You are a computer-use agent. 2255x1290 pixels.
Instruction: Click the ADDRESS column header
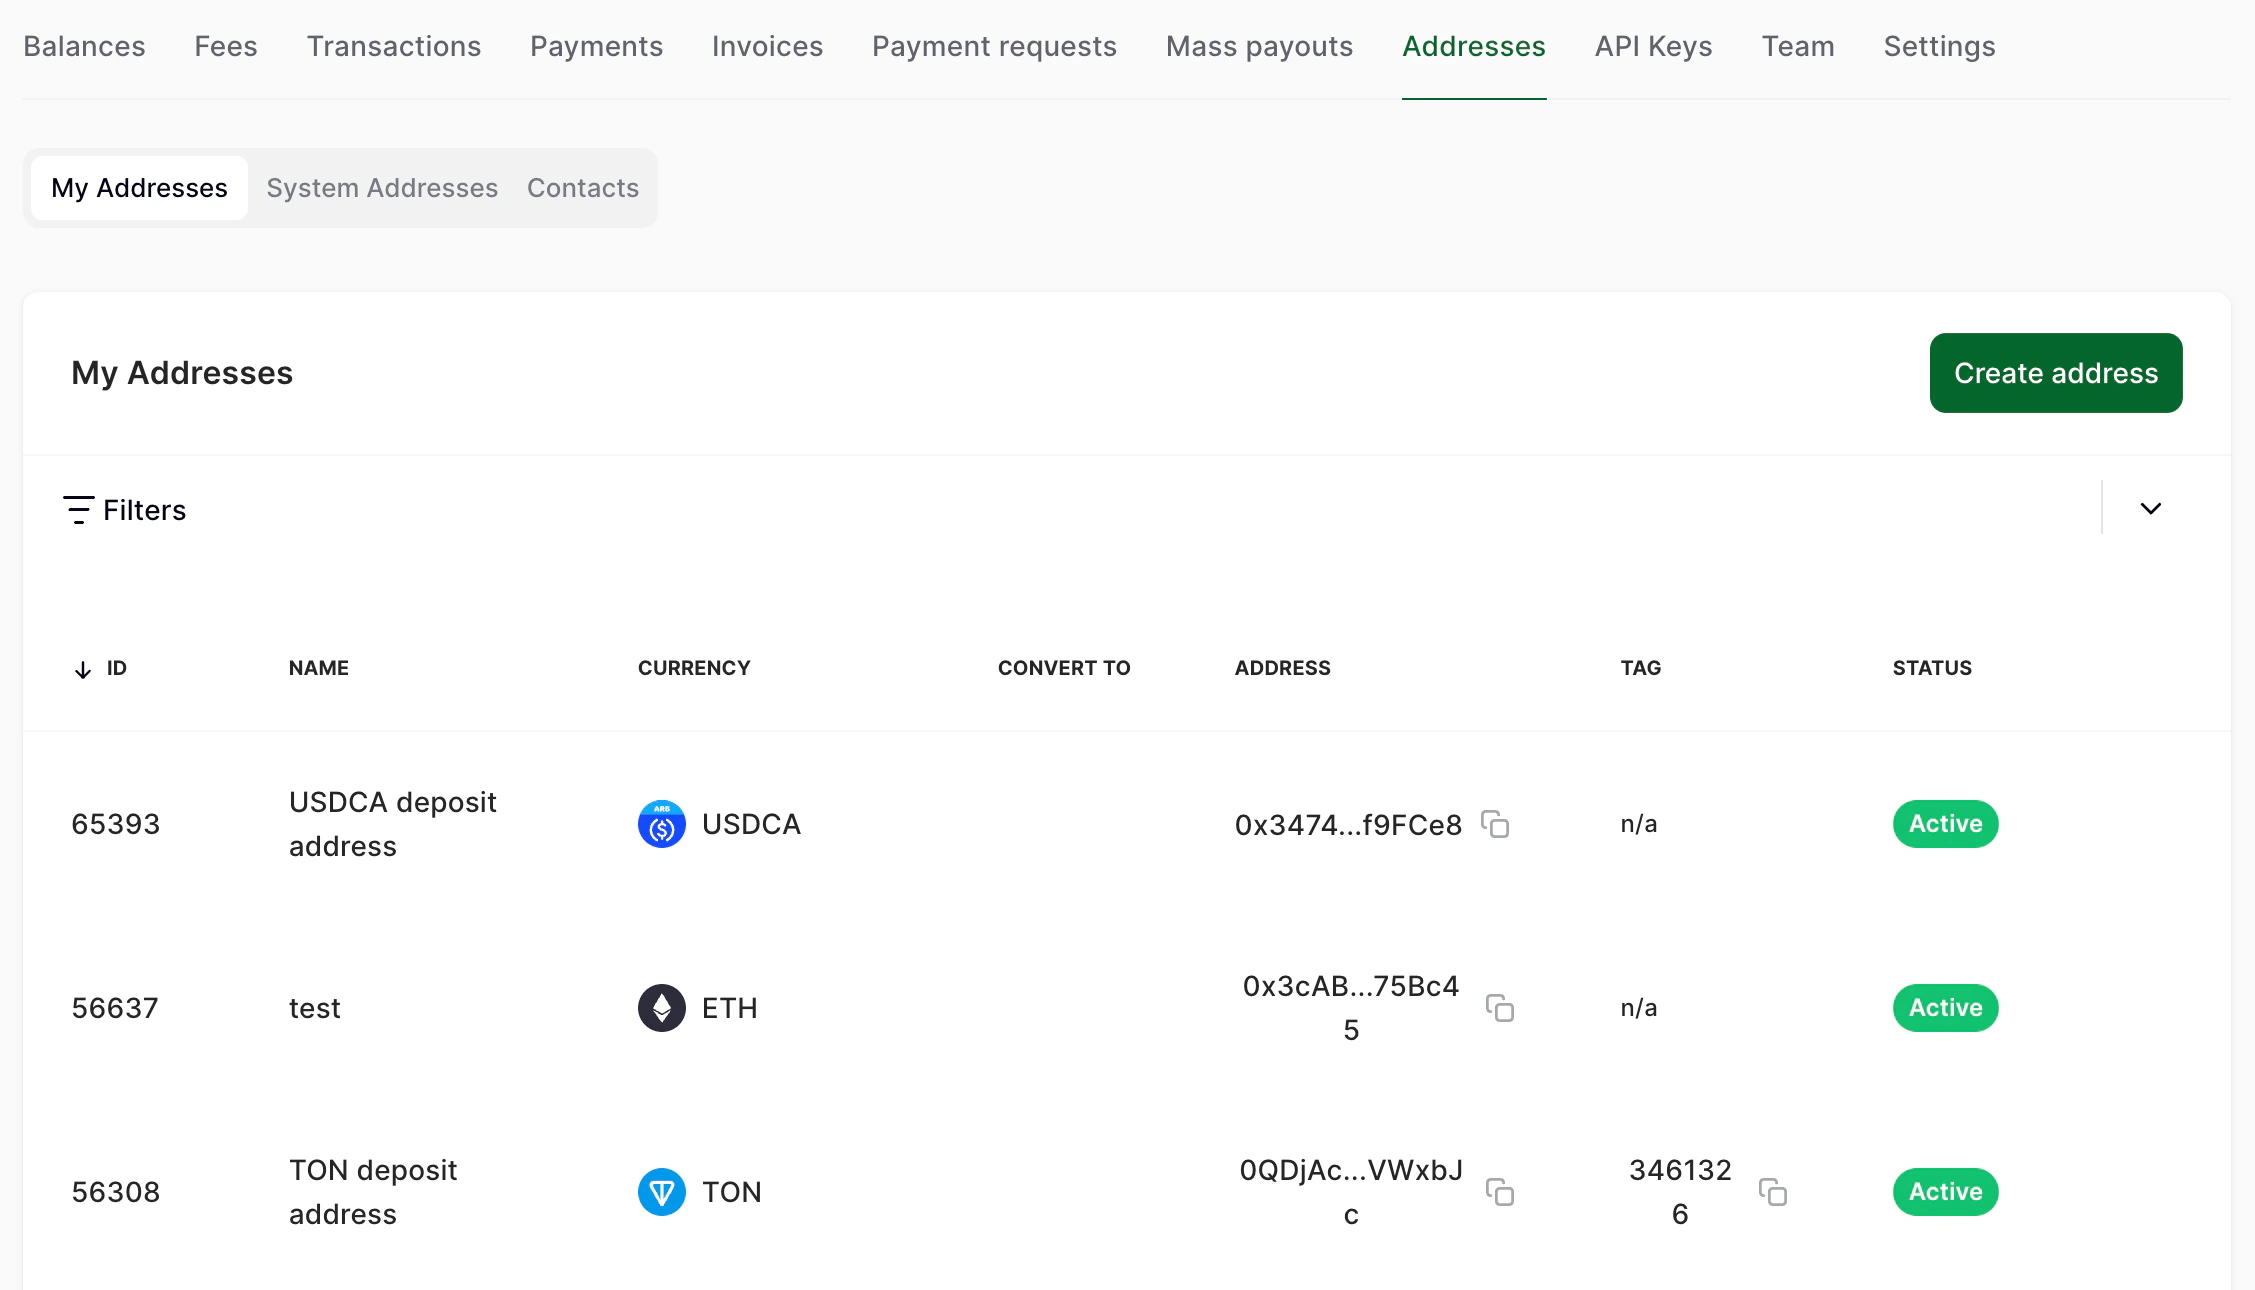(x=1283, y=668)
